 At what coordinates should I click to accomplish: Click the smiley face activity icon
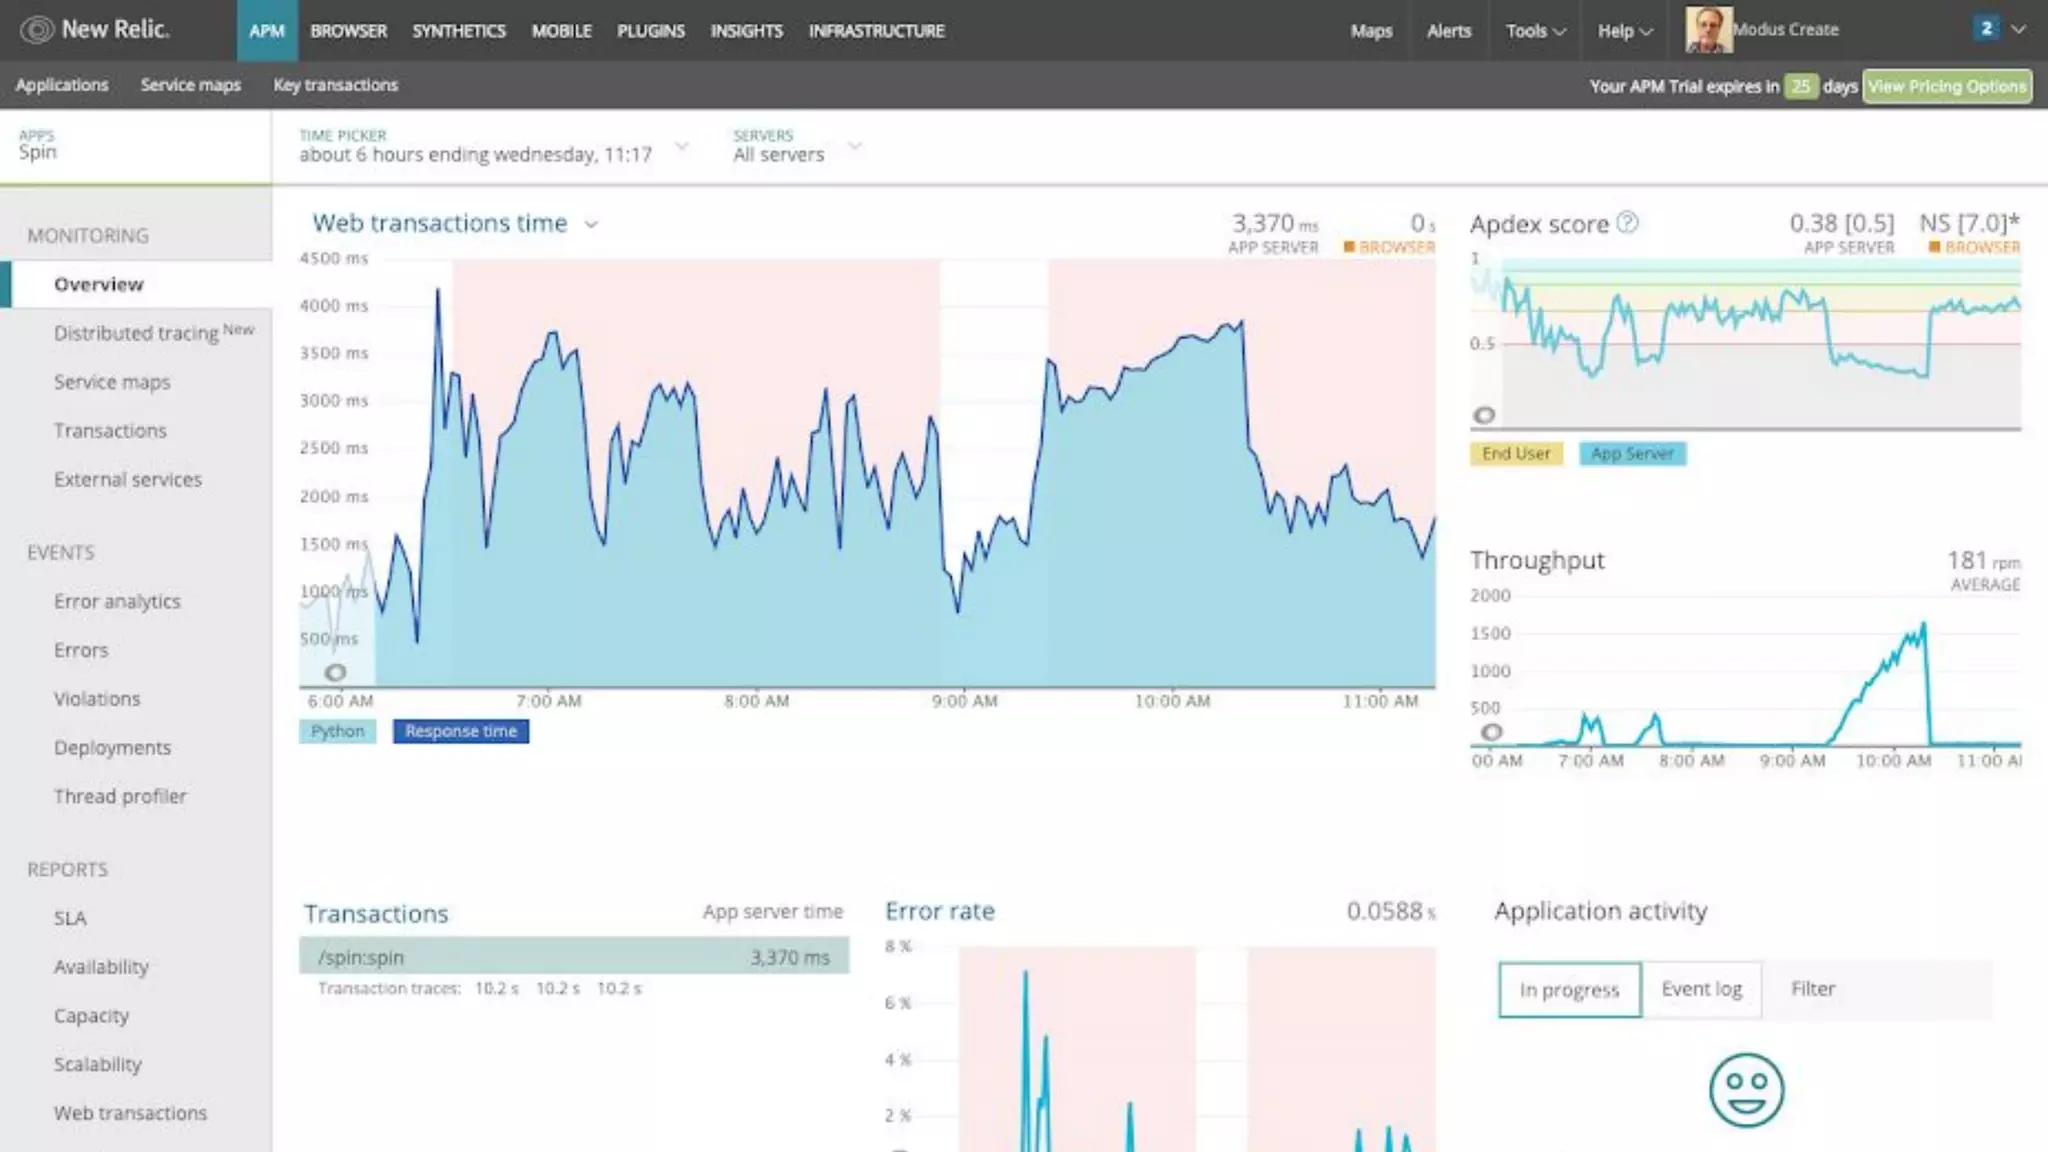(x=1746, y=1089)
